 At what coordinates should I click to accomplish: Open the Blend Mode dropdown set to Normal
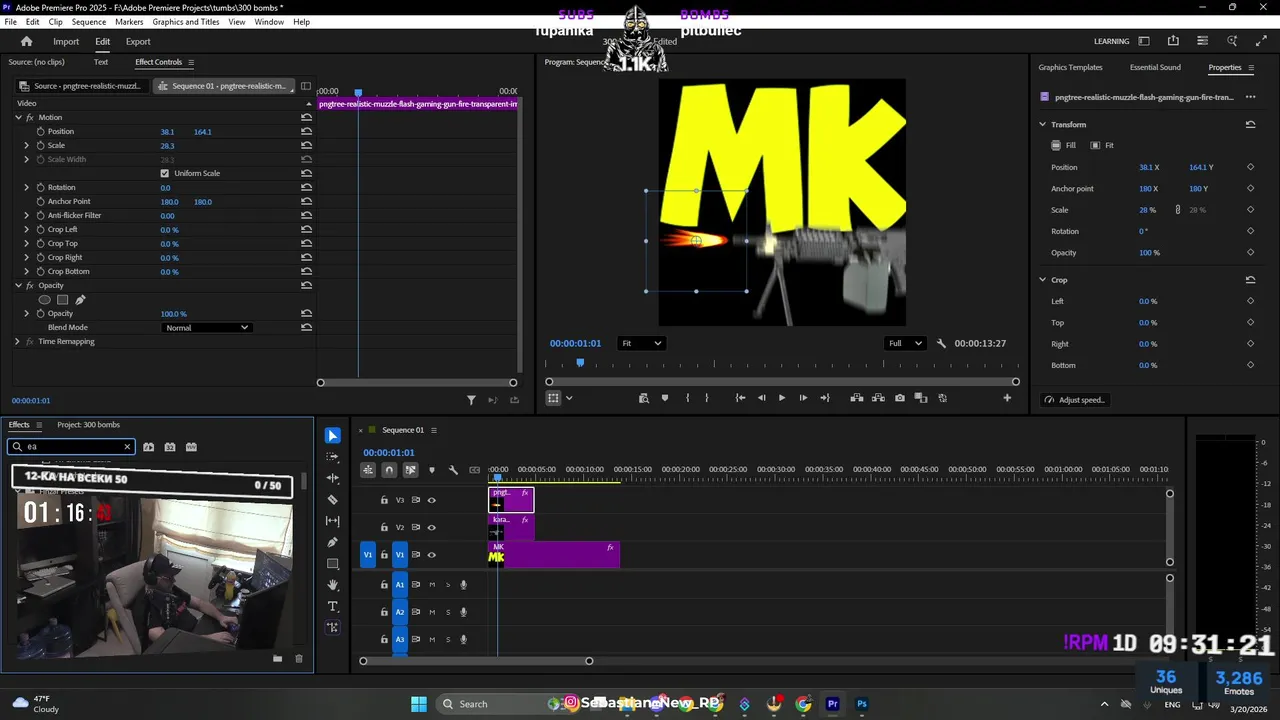click(207, 327)
